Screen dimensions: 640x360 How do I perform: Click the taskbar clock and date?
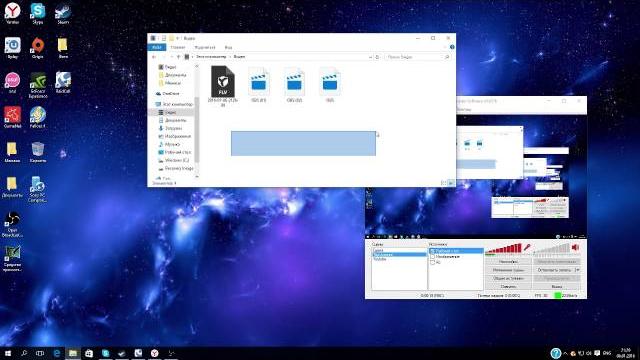[625, 353]
